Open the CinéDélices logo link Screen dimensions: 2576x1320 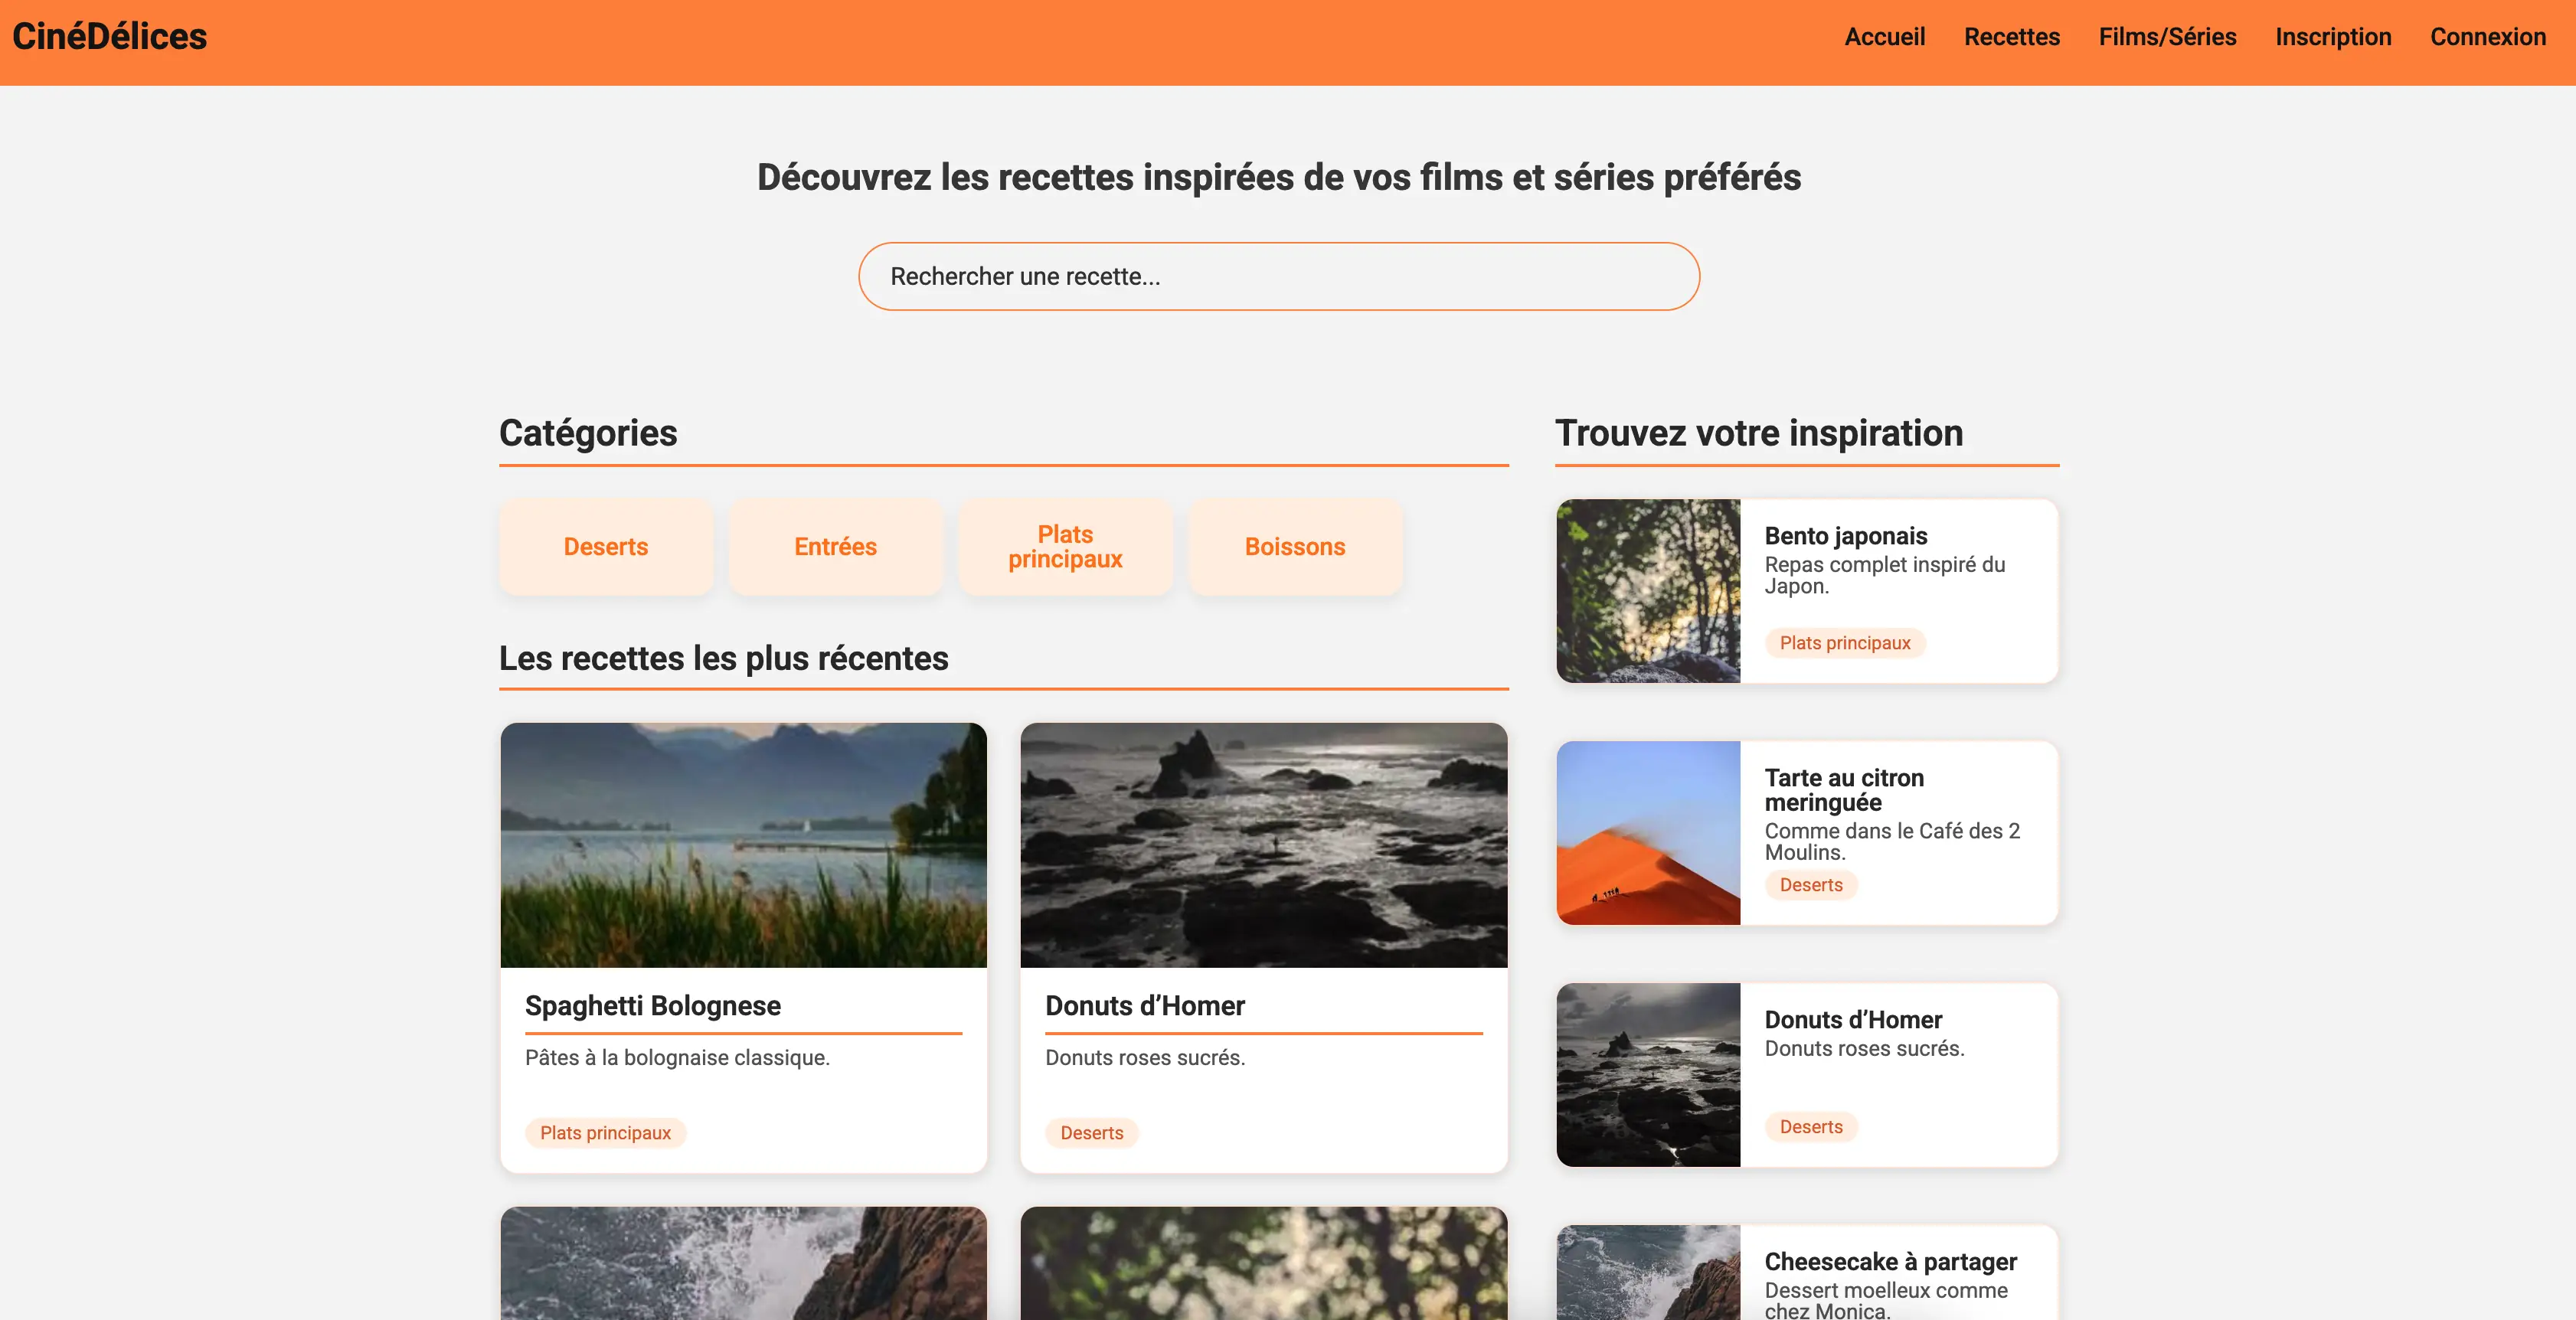(110, 37)
